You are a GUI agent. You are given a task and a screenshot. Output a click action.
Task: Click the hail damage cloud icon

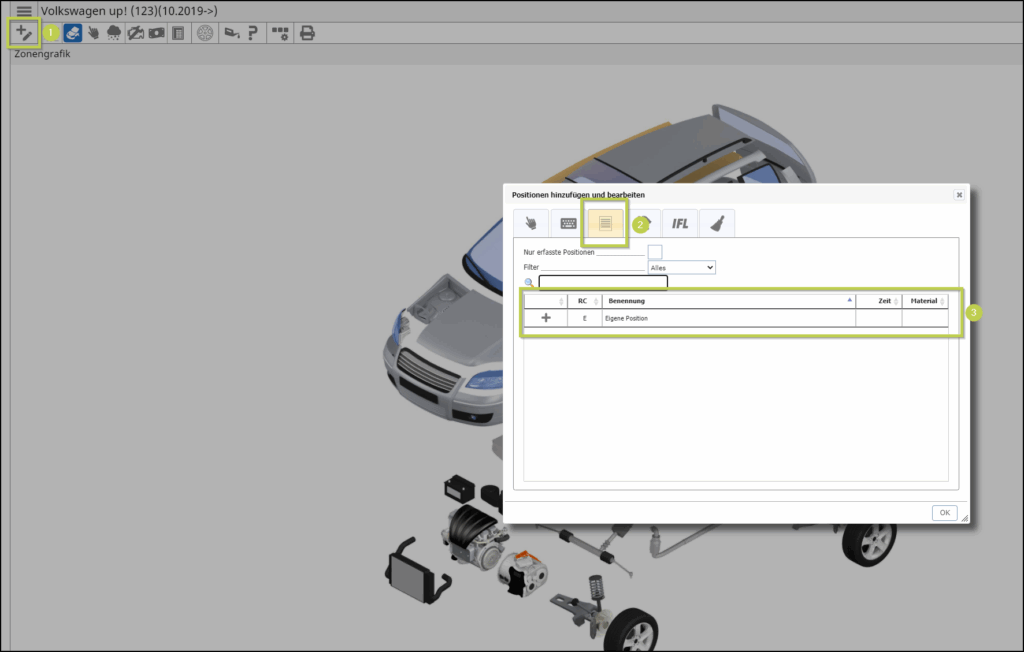point(114,33)
